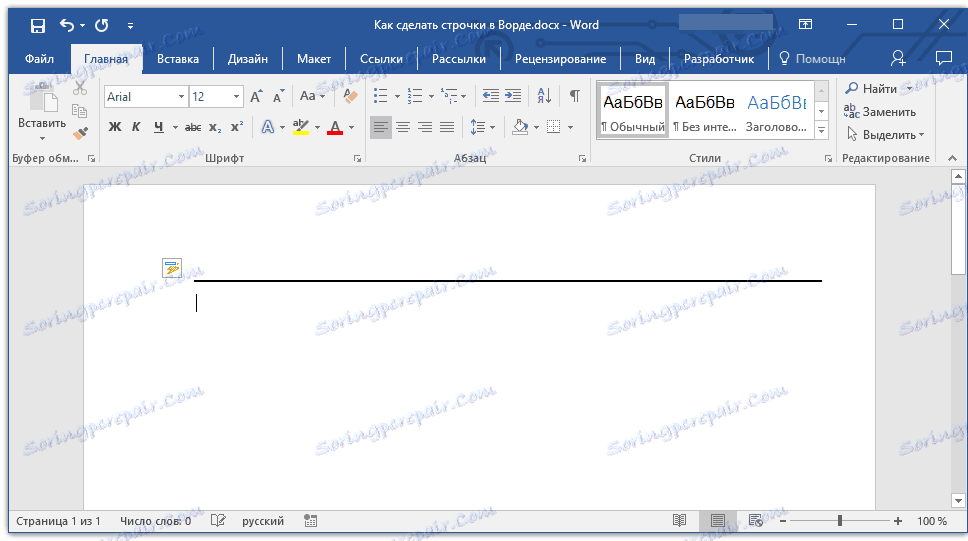
Task: Open proofing check icon in status bar
Action: click(x=218, y=521)
